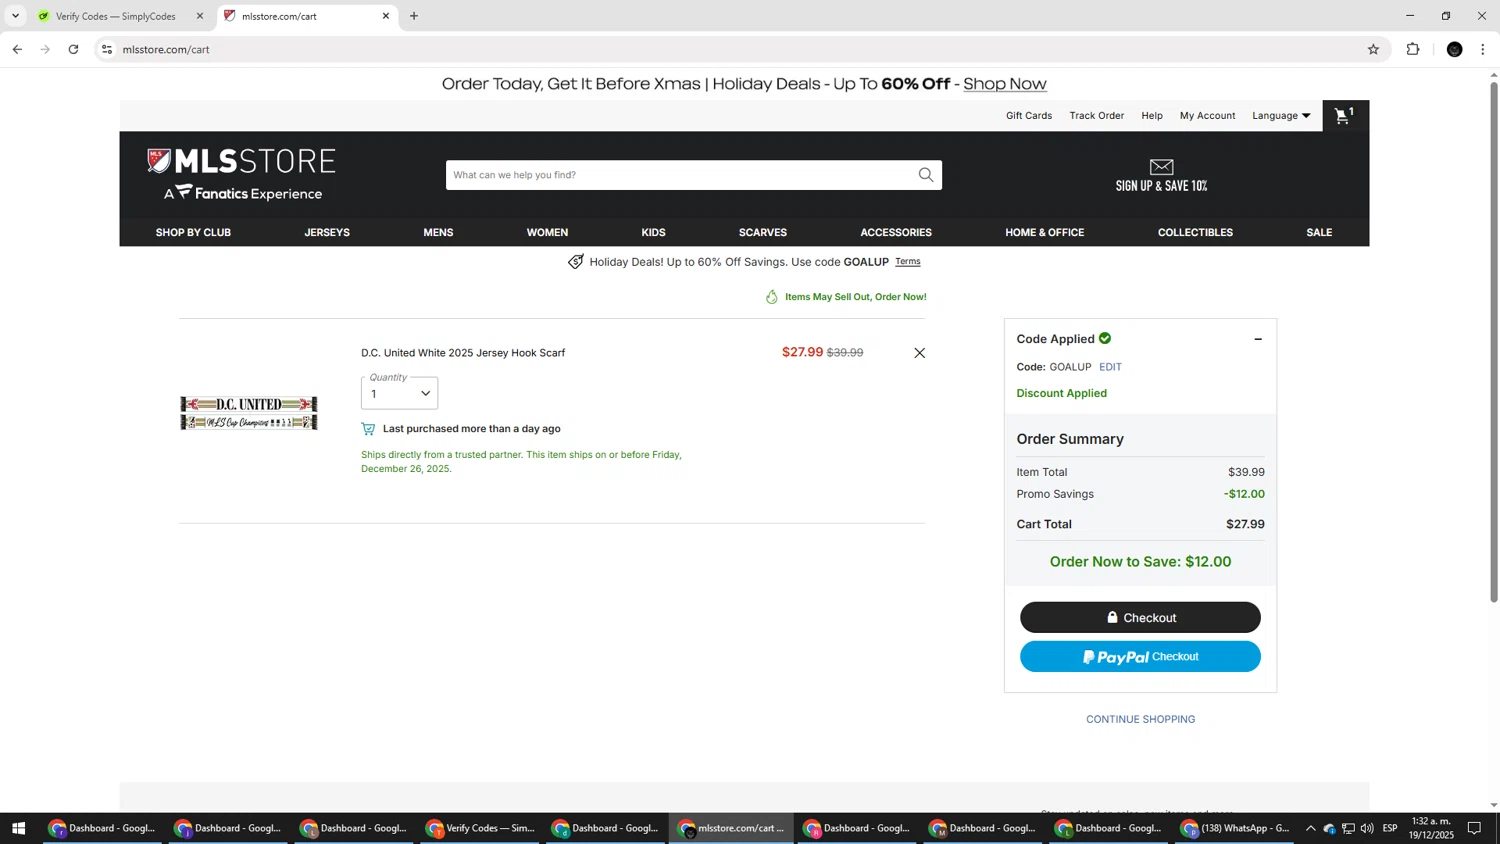Click the browser reload icon

click(x=73, y=49)
